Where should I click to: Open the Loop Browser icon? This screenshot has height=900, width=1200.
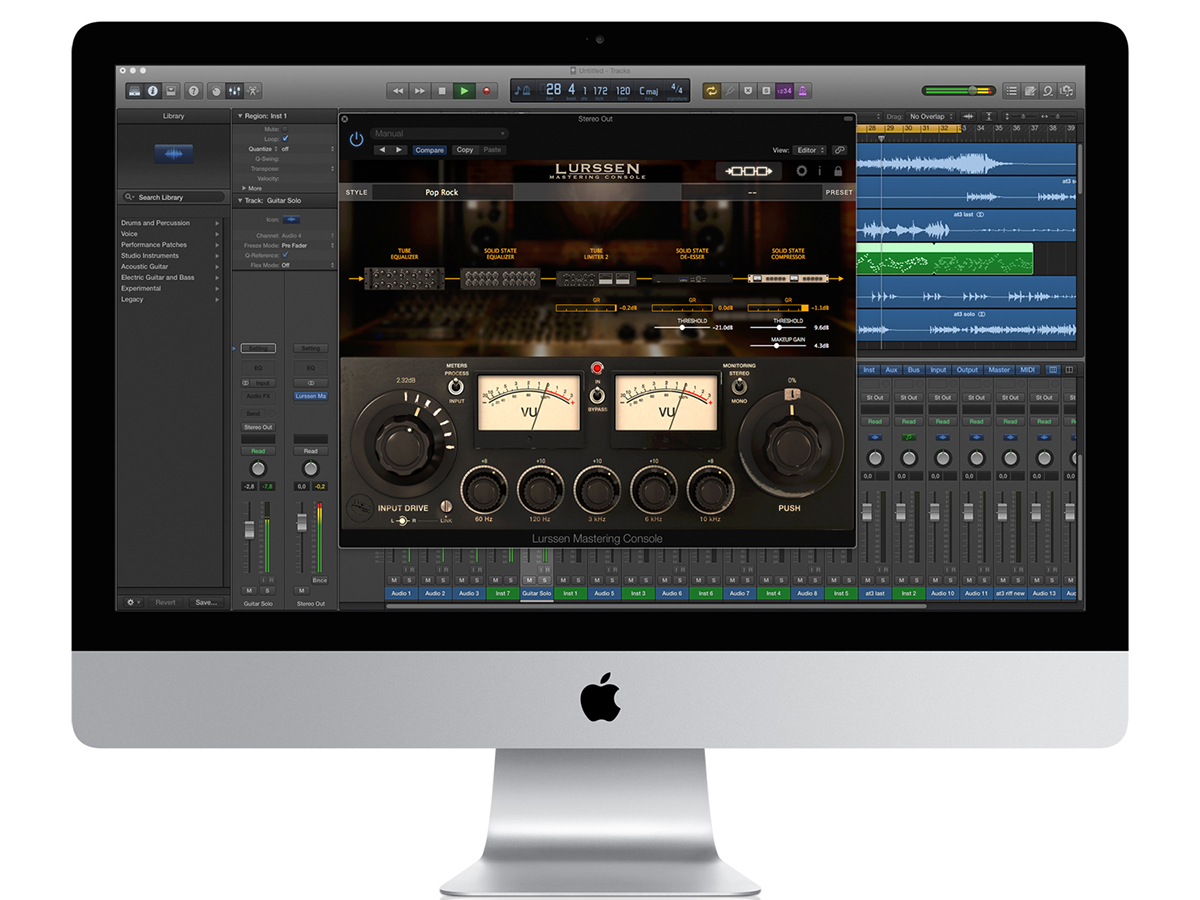[x=1048, y=90]
